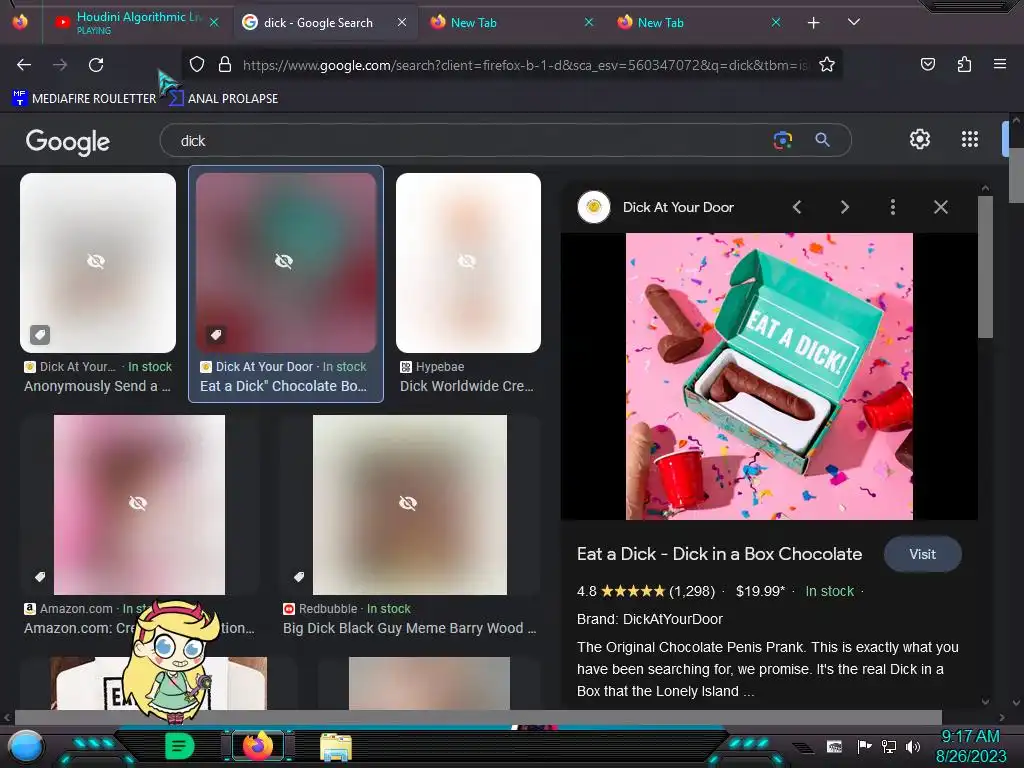The height and width of the screenshot is (768, 1024).
Task: Click the tag icon on the Redbubble thumbnail
Action: click(x=299, y=577)
